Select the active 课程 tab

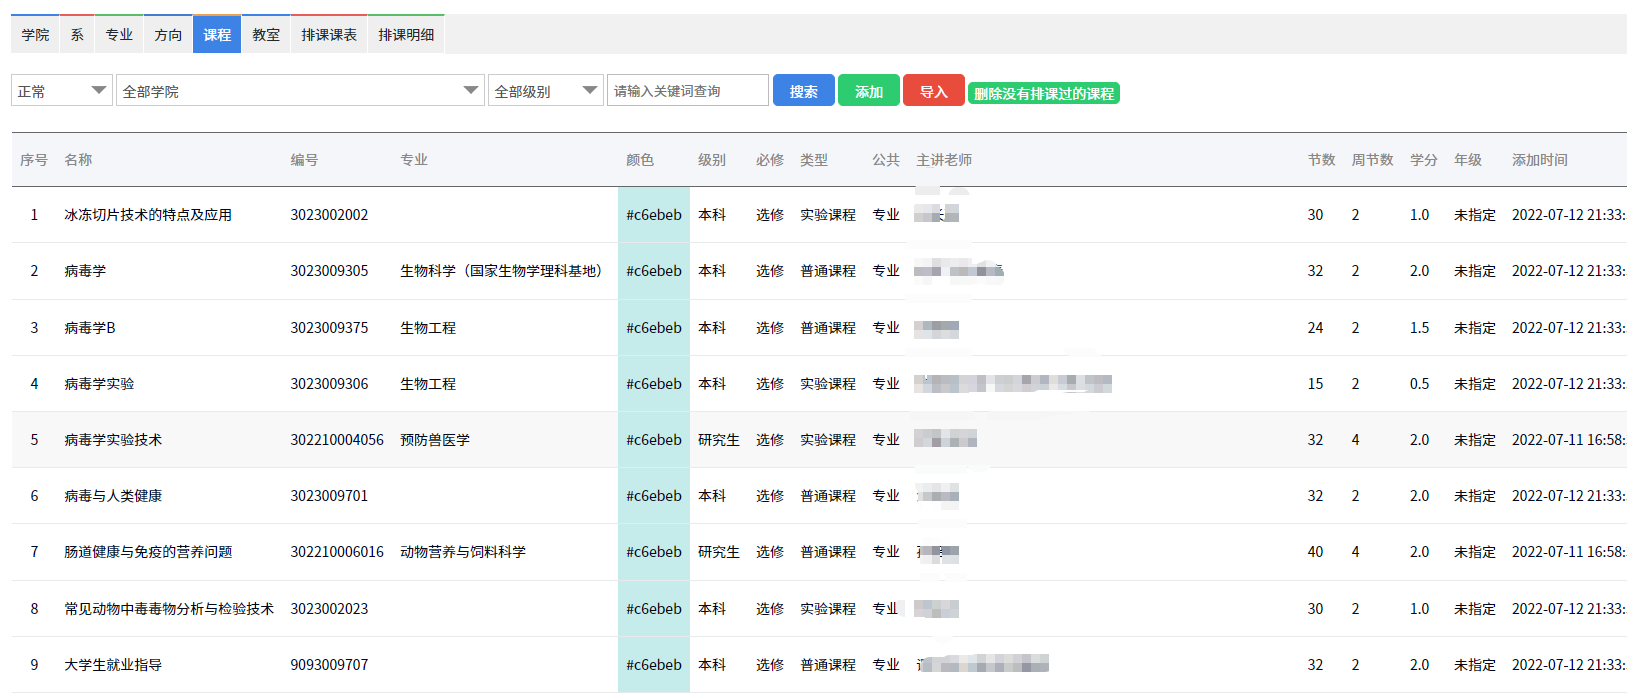click(x=217, y=34)
